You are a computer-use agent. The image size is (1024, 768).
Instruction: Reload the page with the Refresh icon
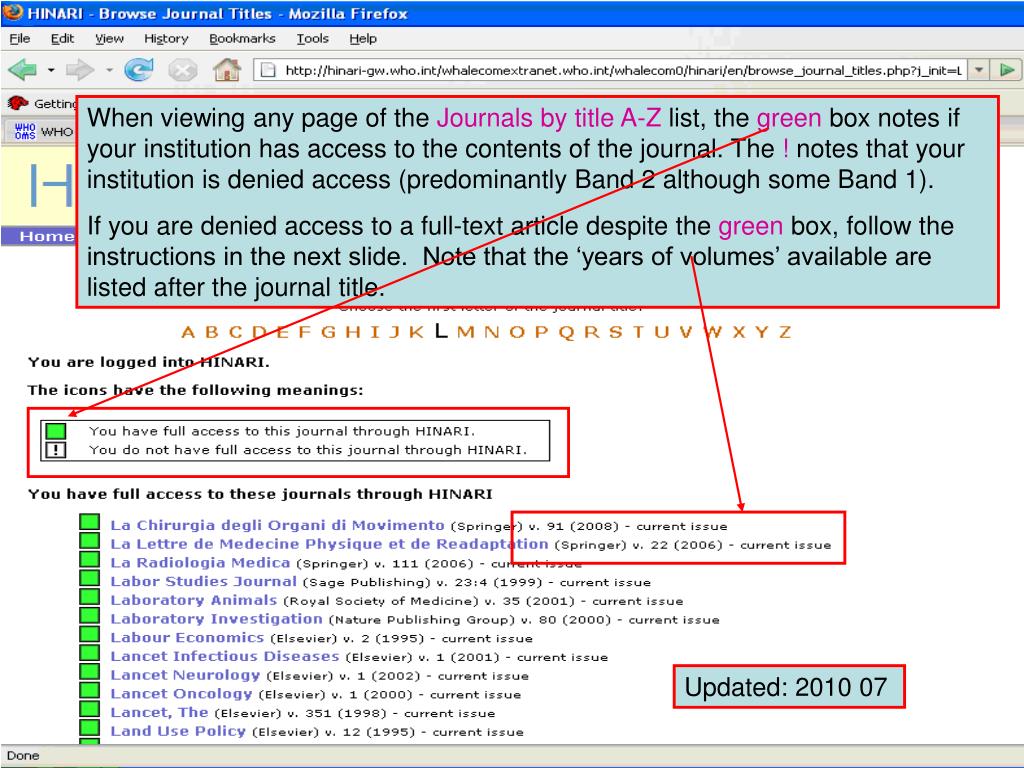click(138, 69)
